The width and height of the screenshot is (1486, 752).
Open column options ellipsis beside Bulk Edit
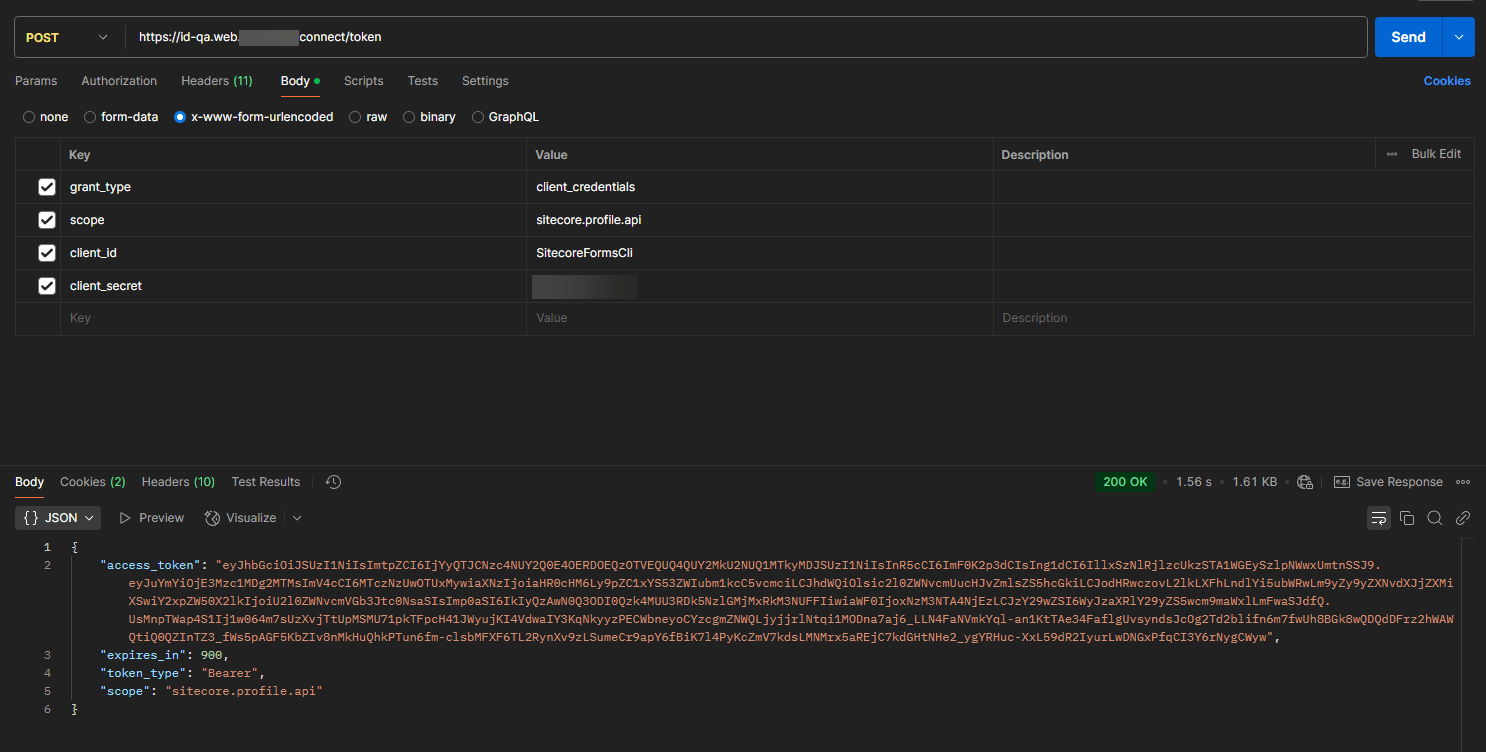[1392, 154]
